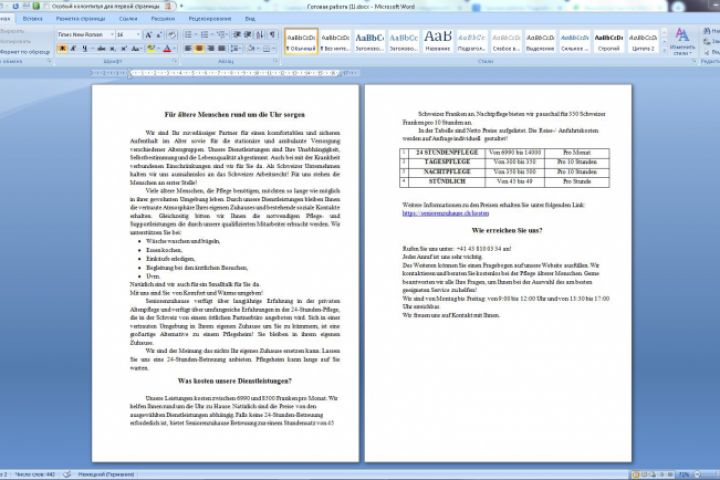Align text left
Image resolution: width=720 pixels, height=480 pixels.
point(188,48)
